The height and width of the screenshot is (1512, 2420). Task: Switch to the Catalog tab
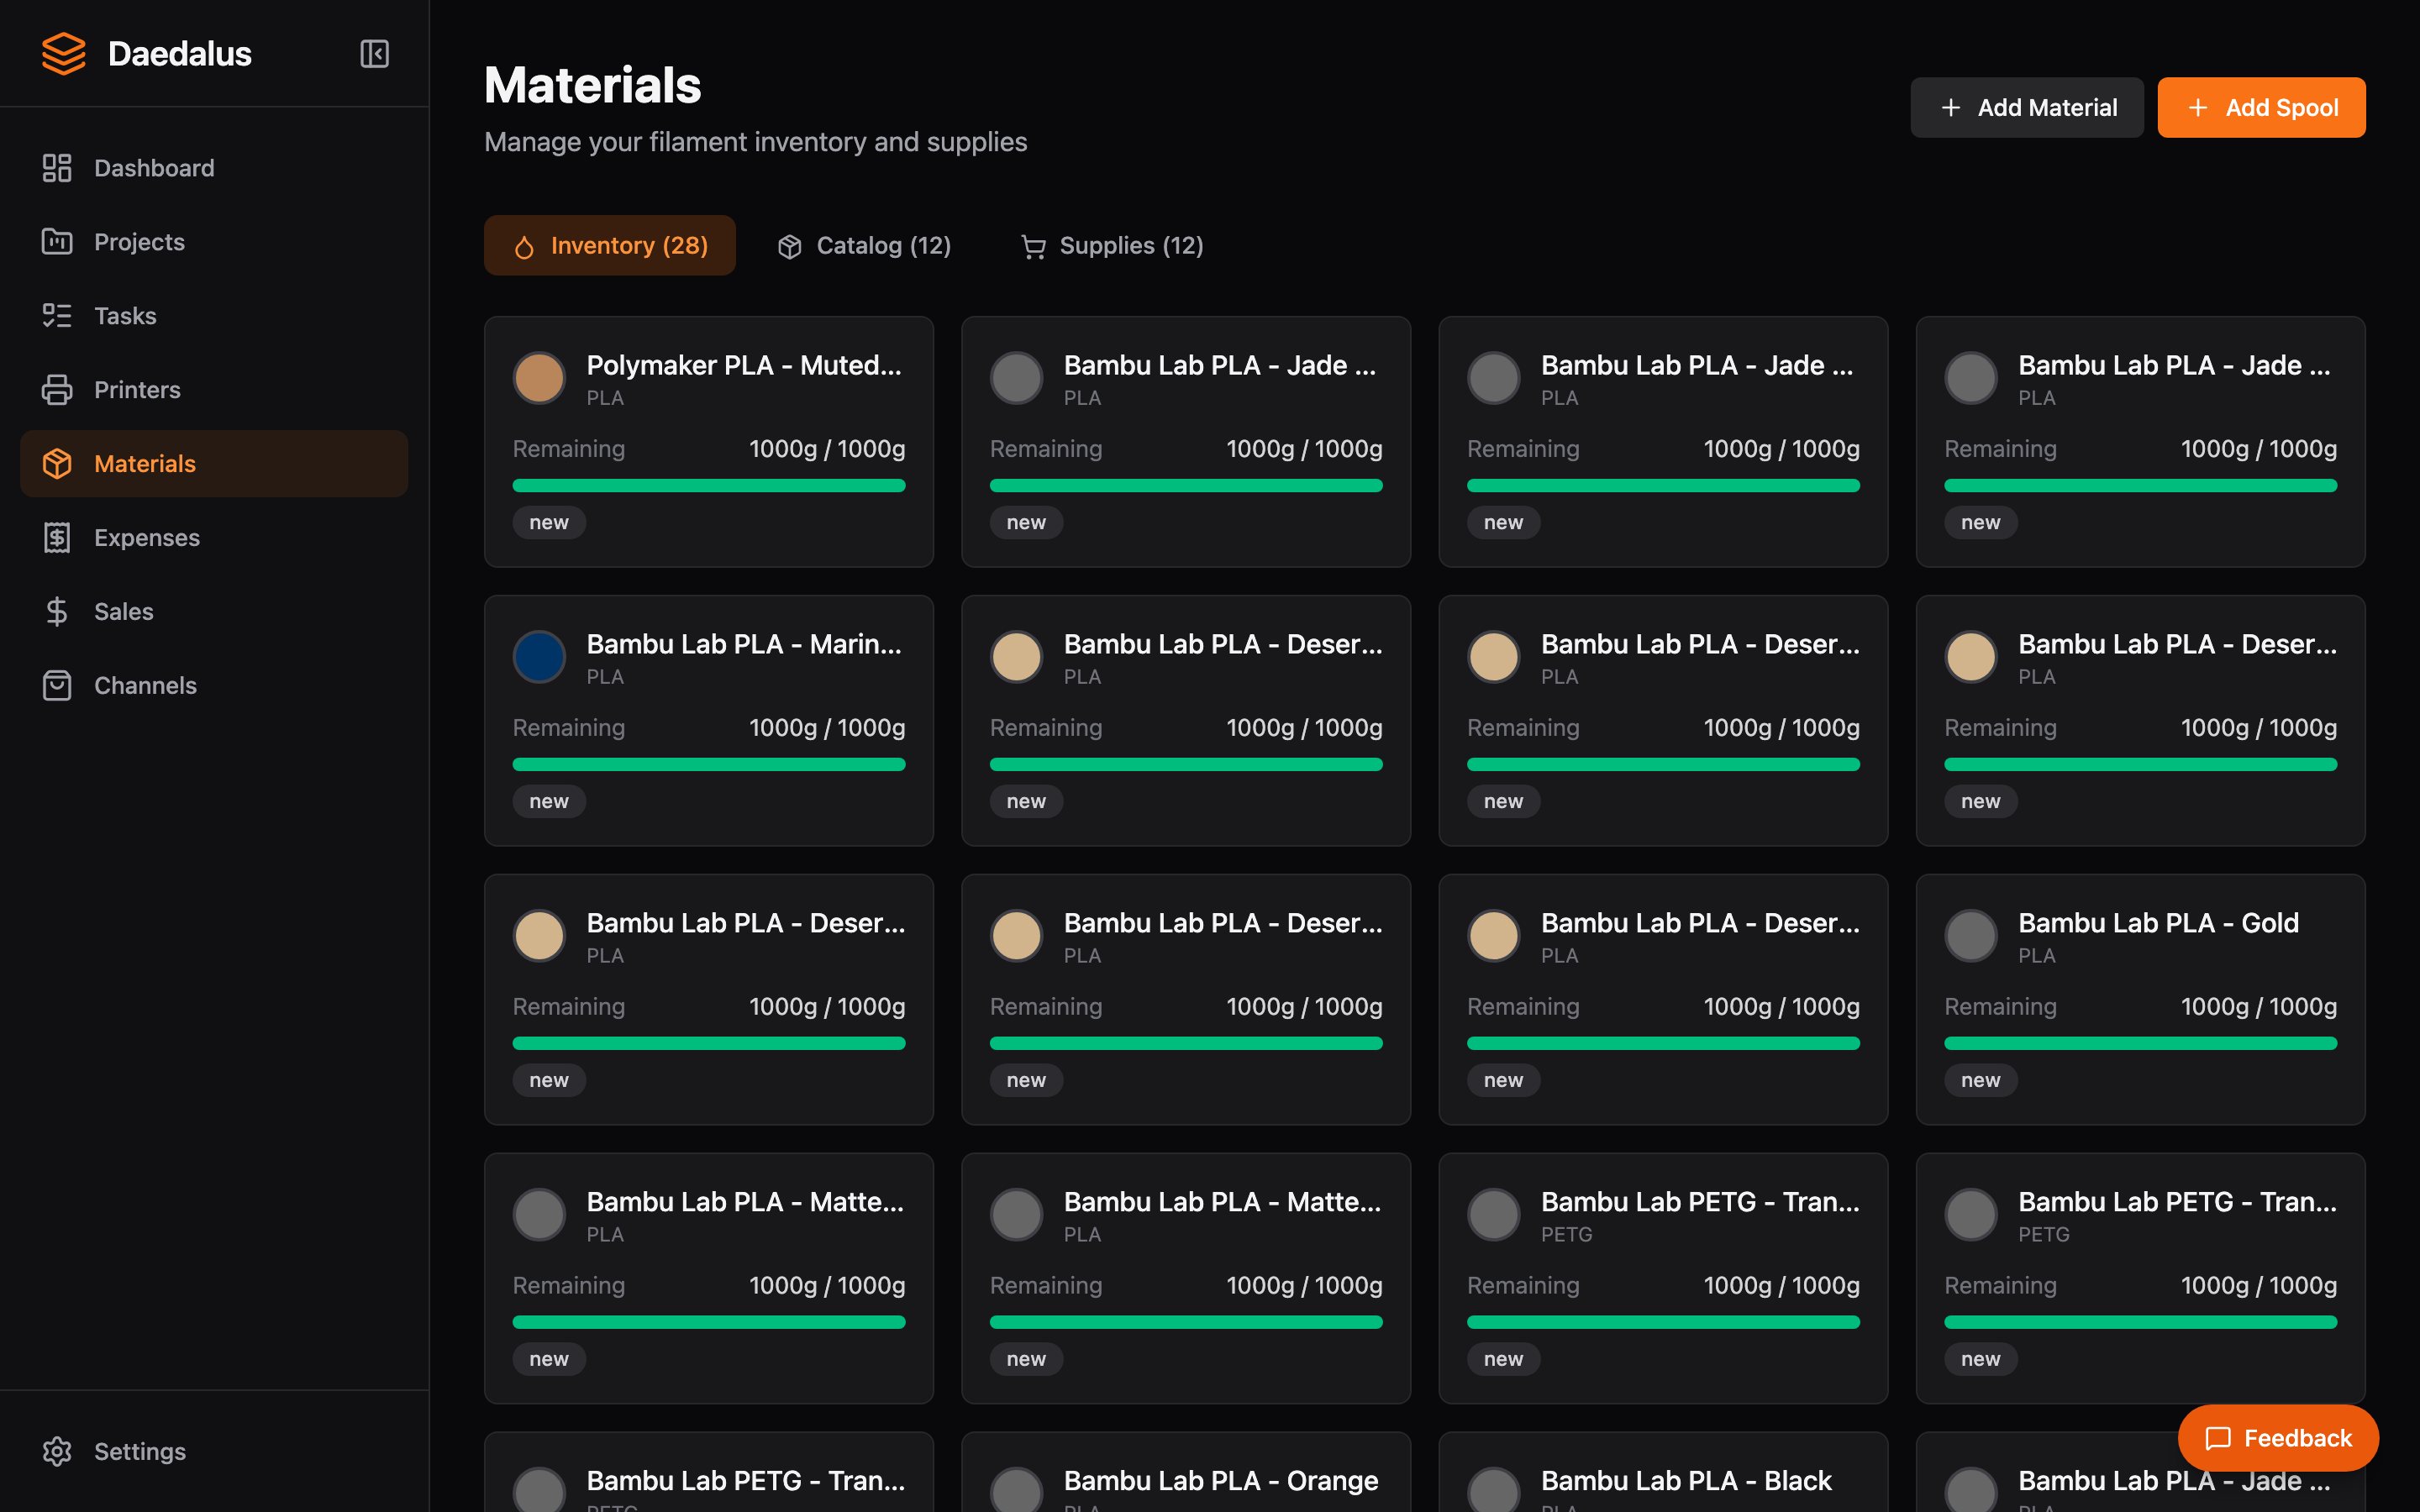coord(862,245)
